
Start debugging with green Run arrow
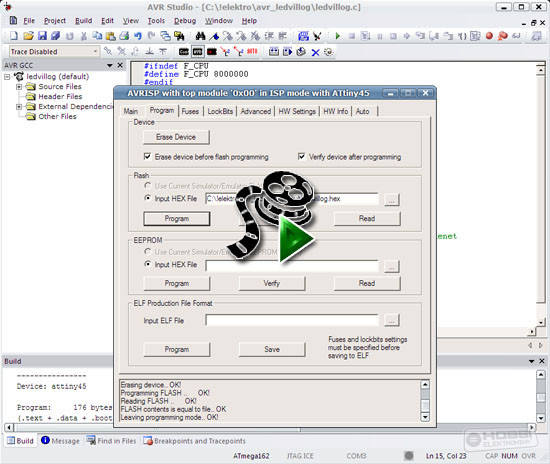(x=337, y=36)
